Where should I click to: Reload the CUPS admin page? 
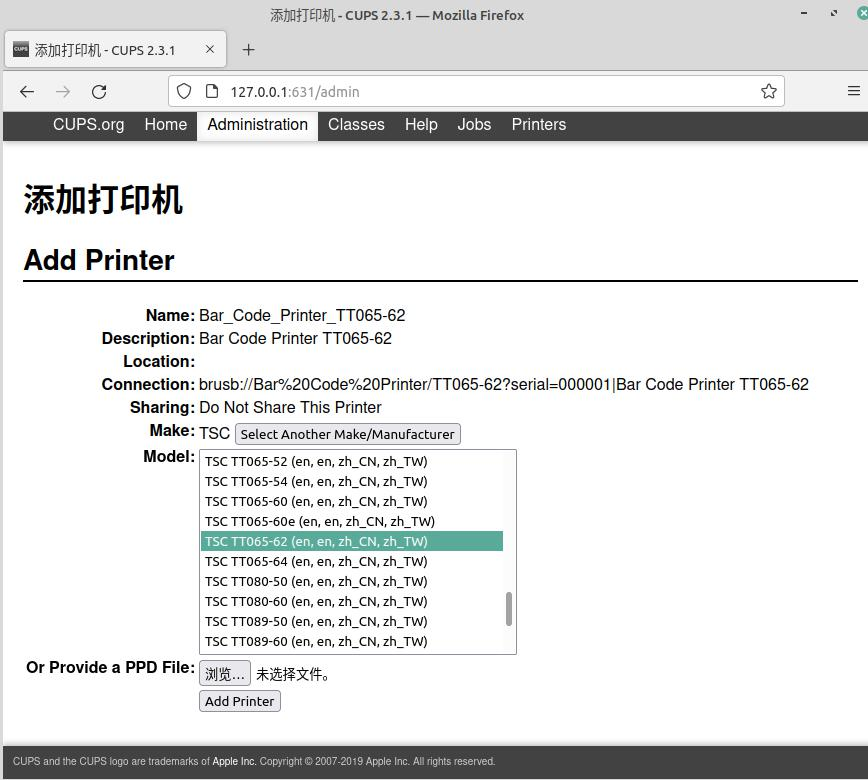point(99,91)
